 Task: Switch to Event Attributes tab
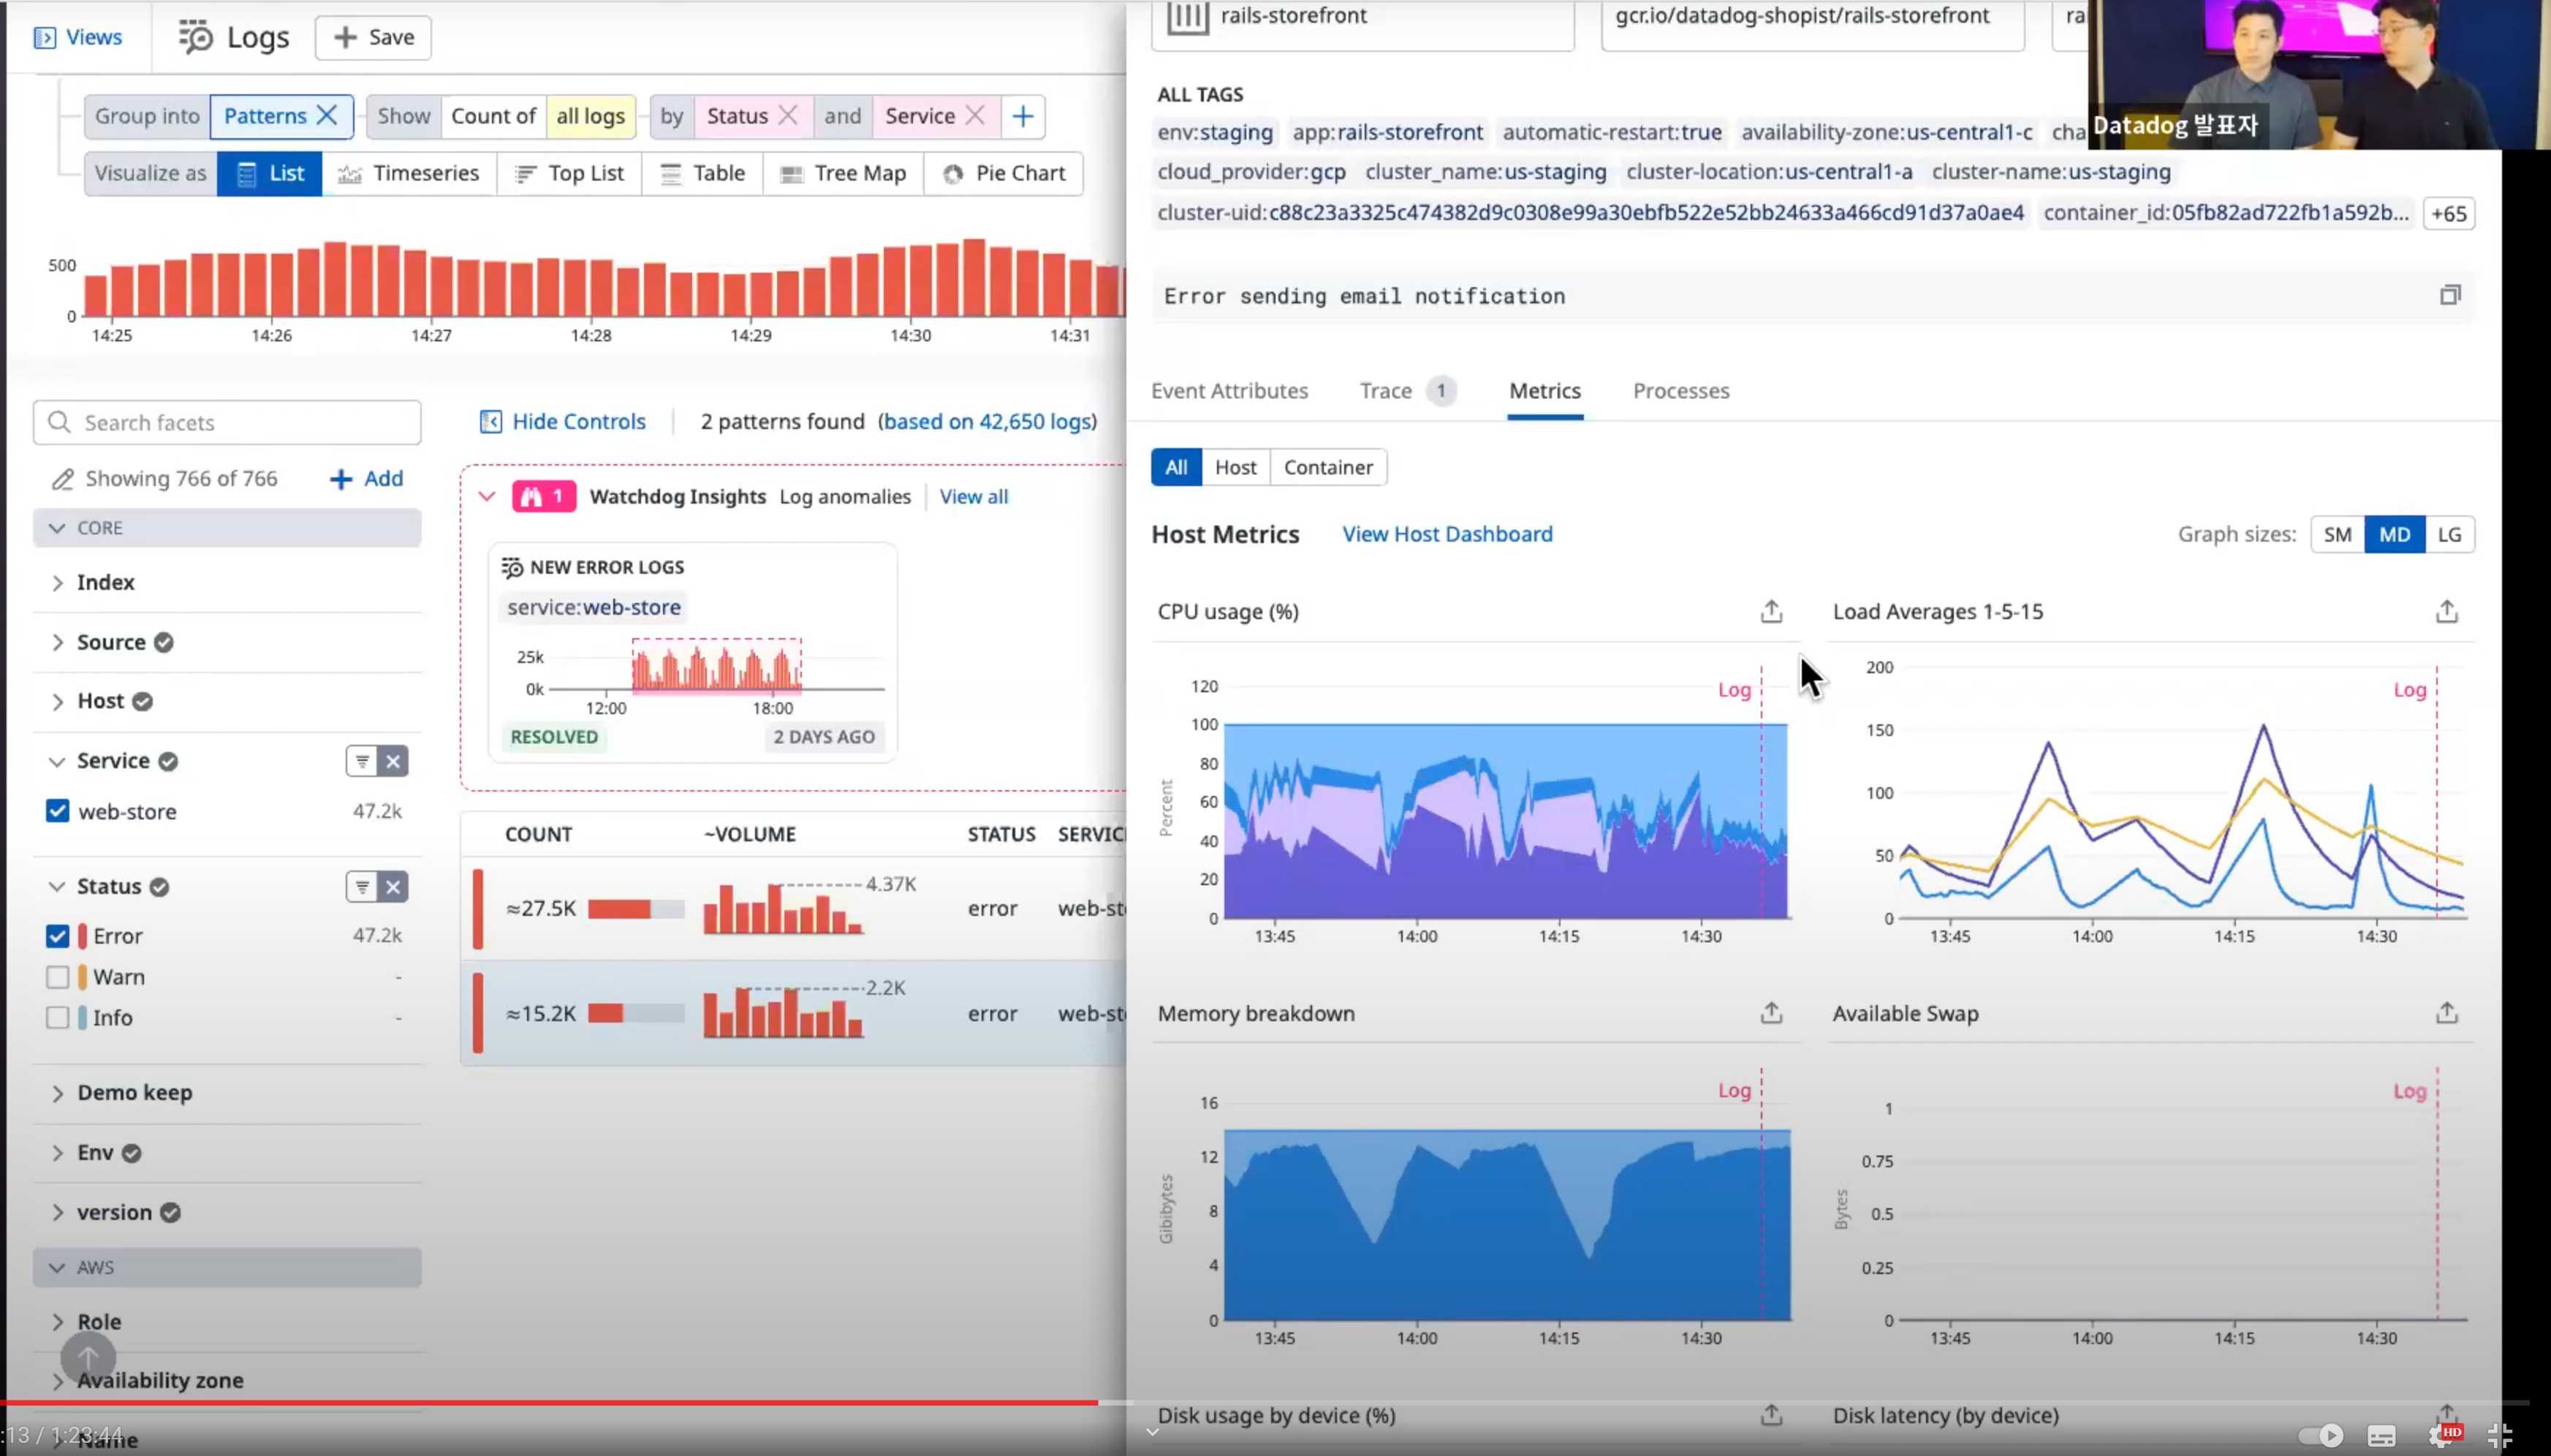point(1229,391)
